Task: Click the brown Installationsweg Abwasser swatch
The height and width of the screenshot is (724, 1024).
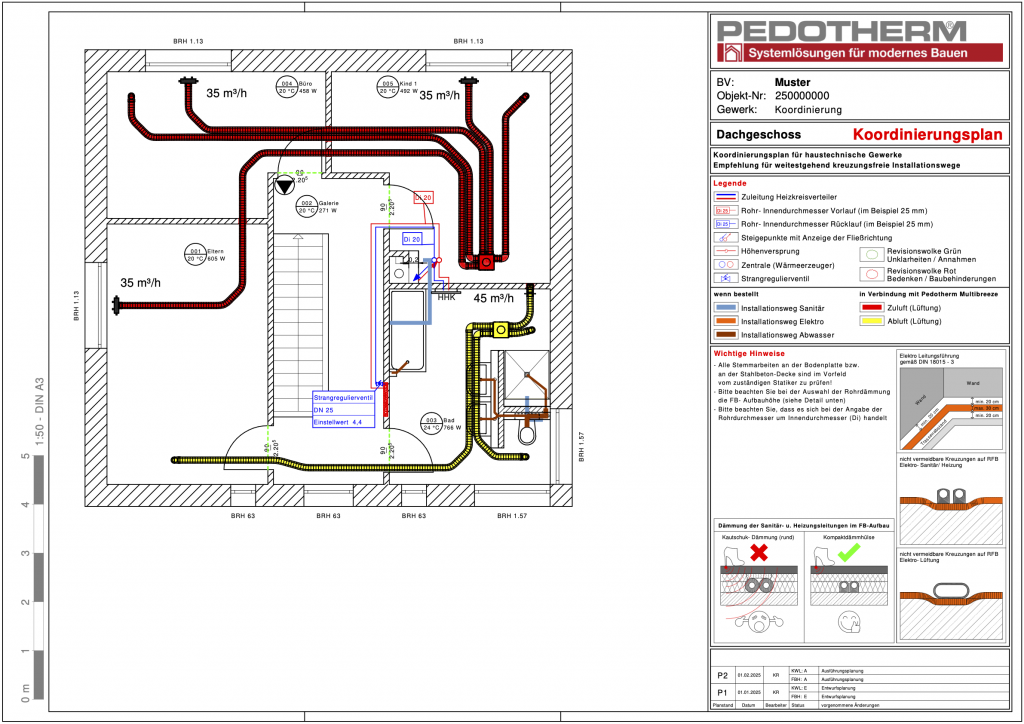Action: pyautogui.click(x=726, y=335)
